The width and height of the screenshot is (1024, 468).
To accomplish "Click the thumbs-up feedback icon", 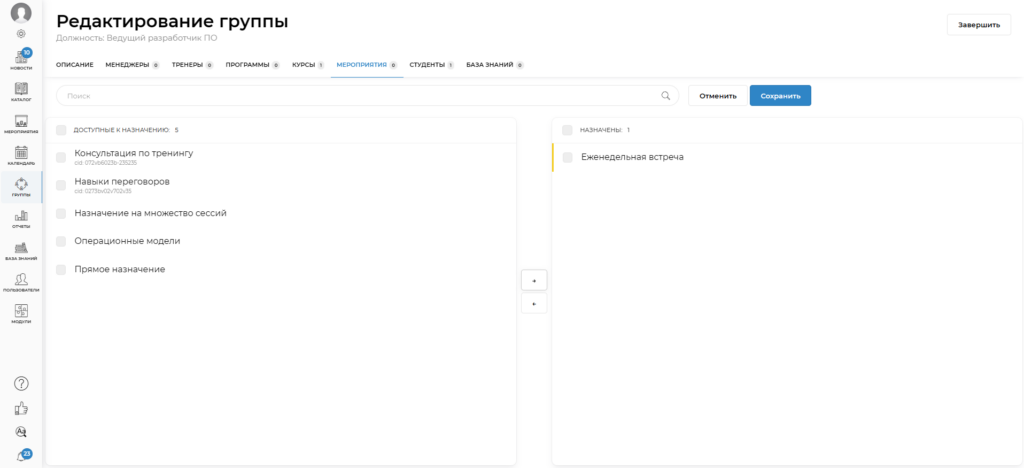I will (21, 409).
